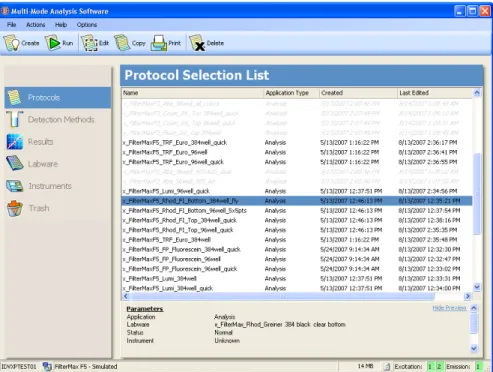
Task: Select Excitation filter indicator 2
Action: point(439,367)
